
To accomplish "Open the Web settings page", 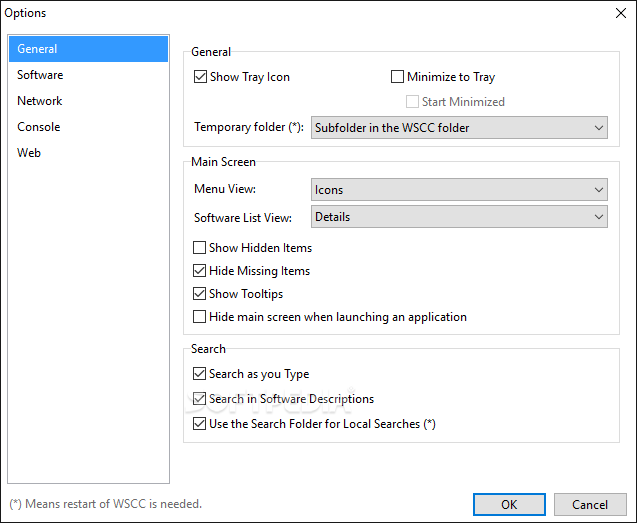I will (29, 153).
